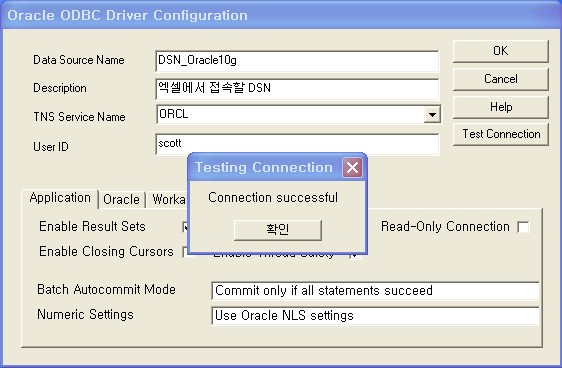Click the 'Batch Autocommit Mode' label

coord(106,289)
